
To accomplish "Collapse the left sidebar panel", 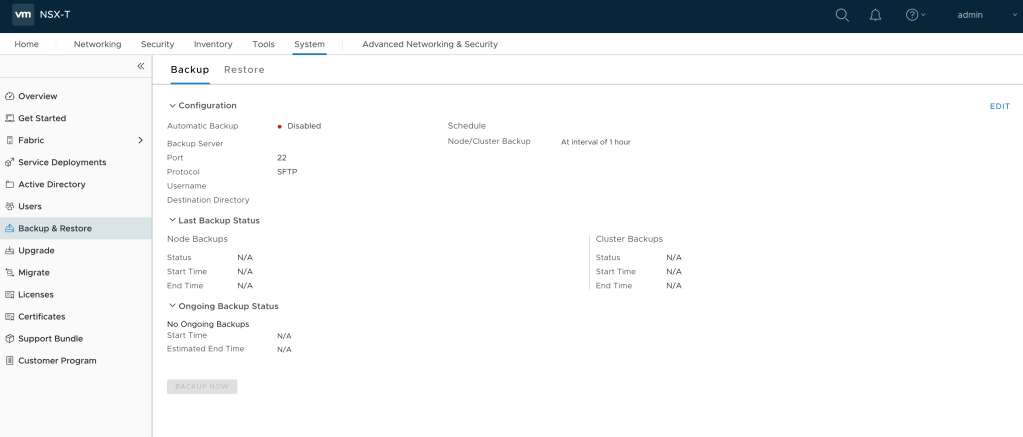I will coord(140,66).
